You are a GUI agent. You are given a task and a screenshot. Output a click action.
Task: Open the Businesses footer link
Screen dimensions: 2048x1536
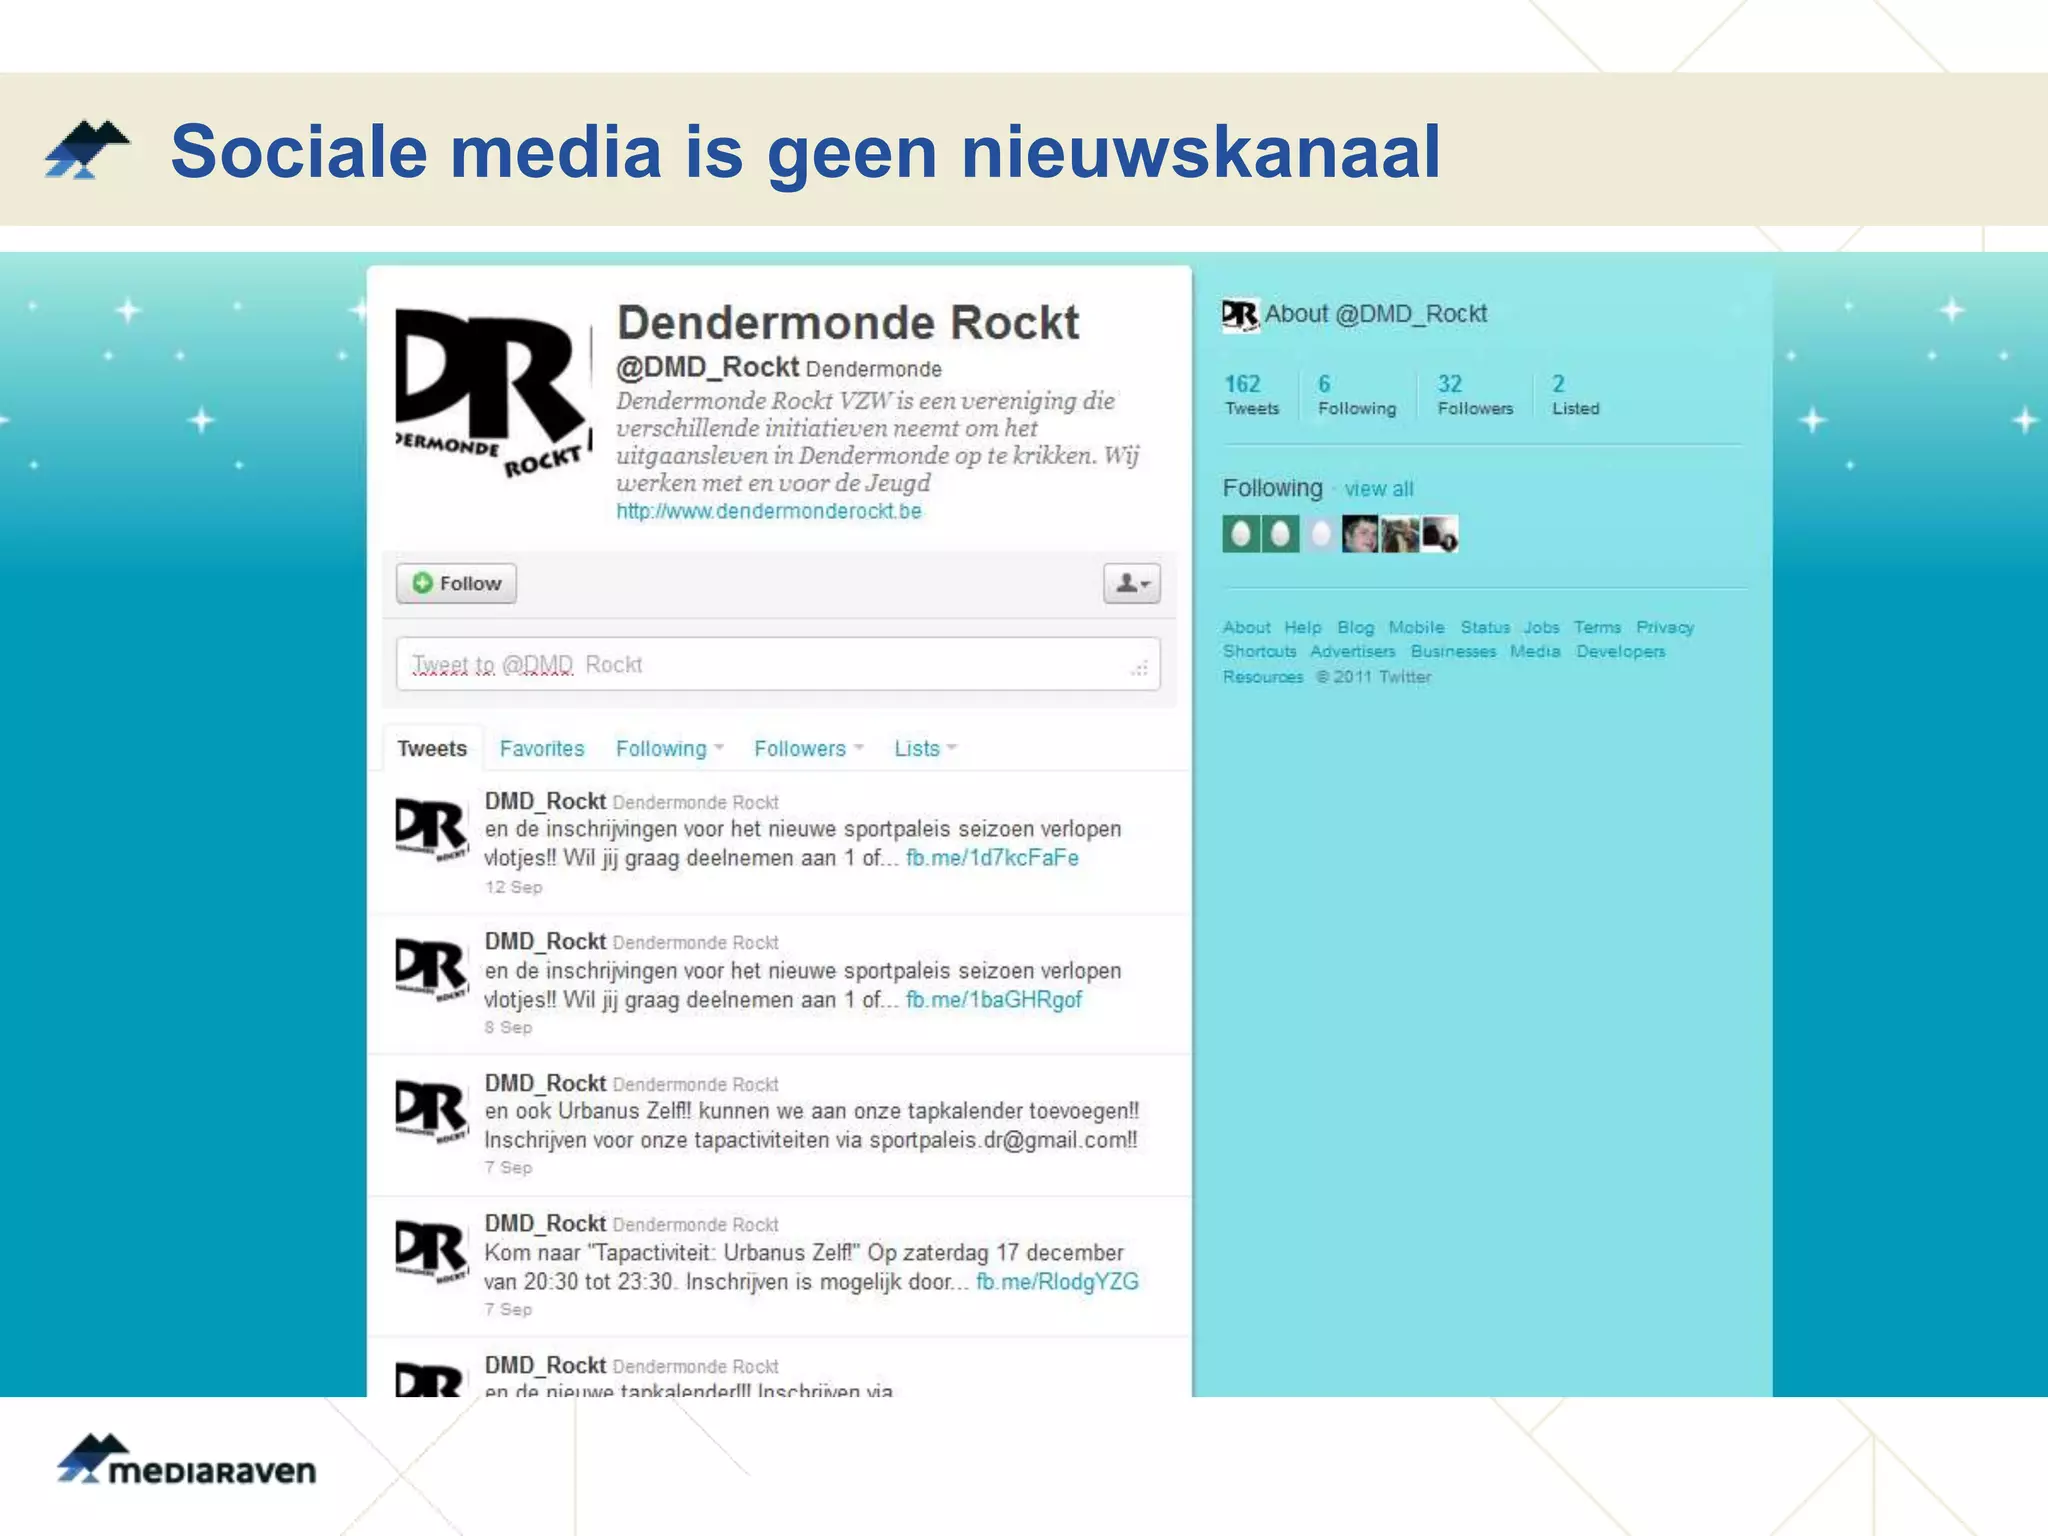pyautogui.click(x=1453, y=651)
